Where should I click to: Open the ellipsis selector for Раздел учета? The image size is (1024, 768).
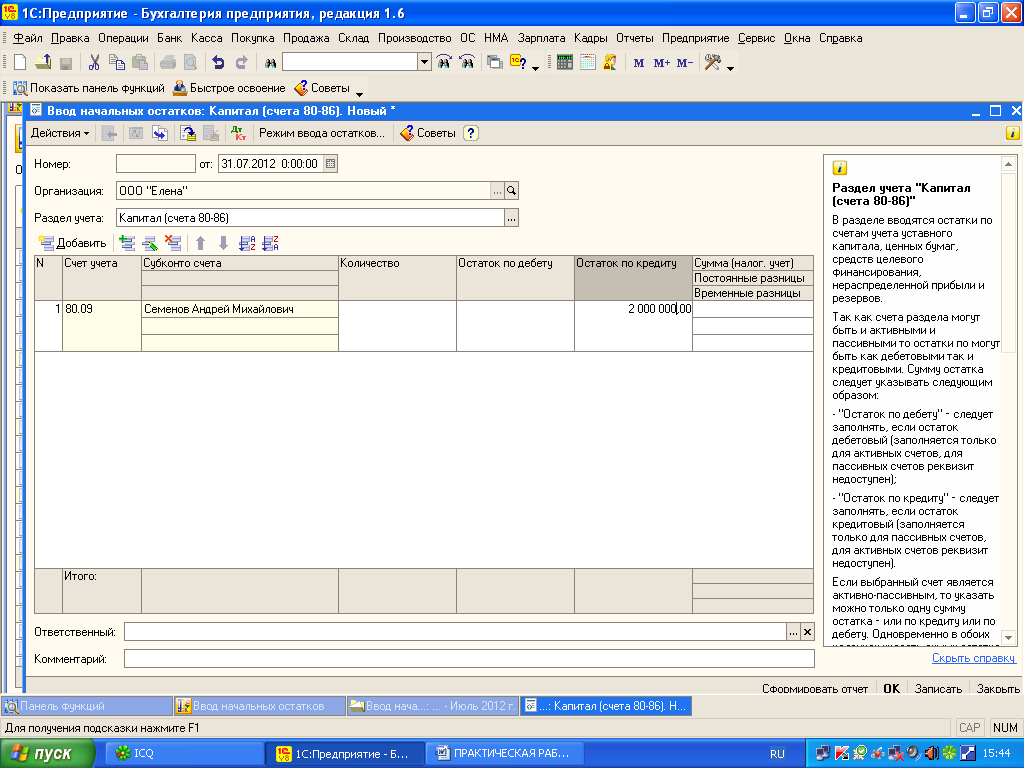(511, 218)
